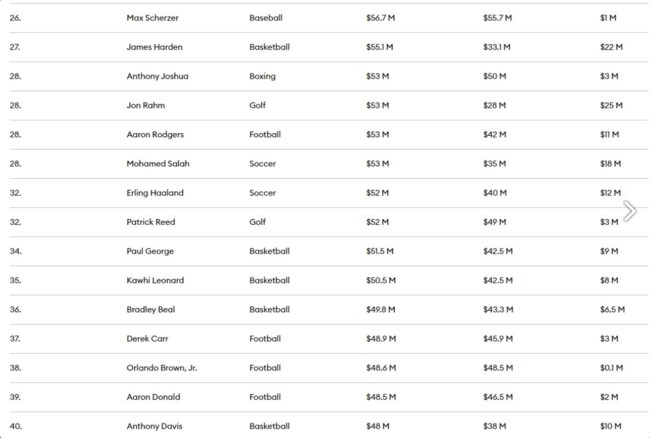
Task: Select Anthony Davis at rank 40
Action: pos(153,427)
